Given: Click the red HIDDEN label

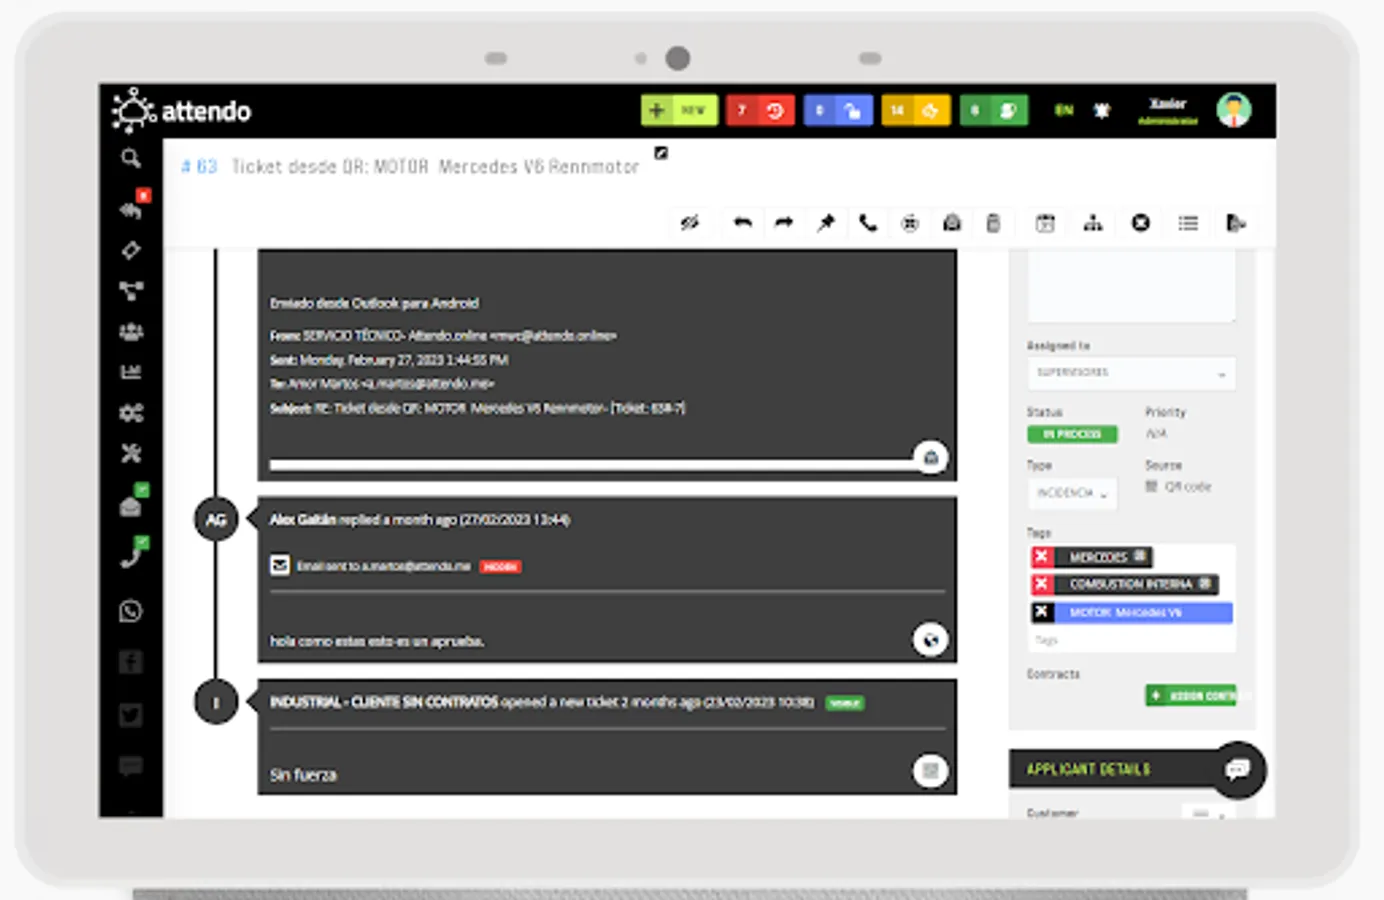Looking at the screenshot, I should (x=500, y=566).
